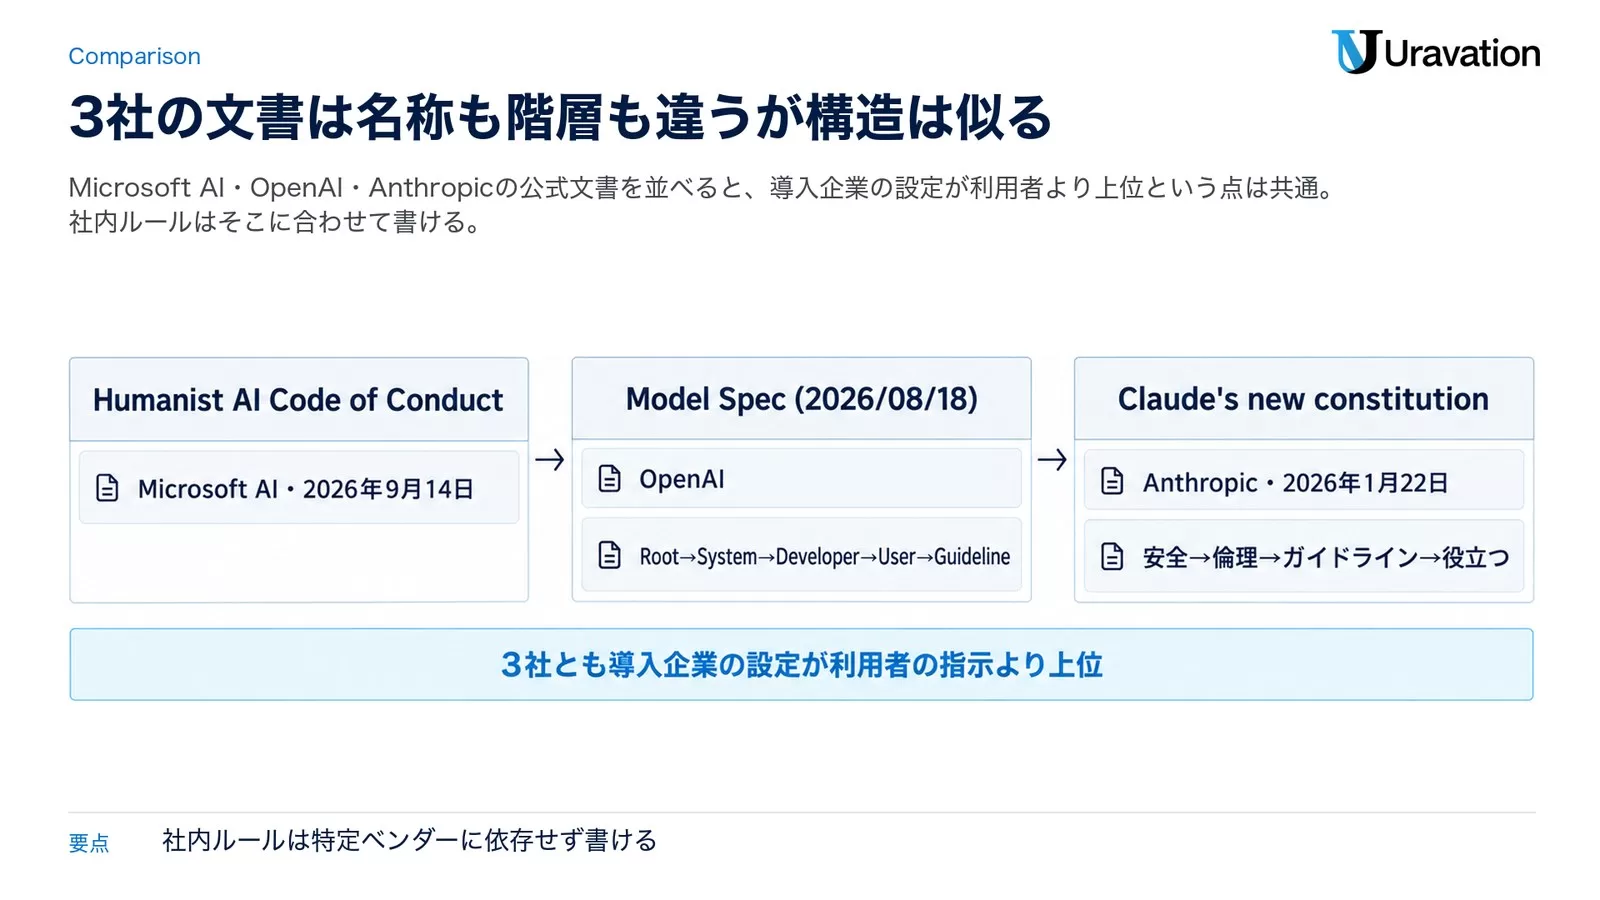
Task: Click Claude's new constitution header
Action: pos(1303,399)
